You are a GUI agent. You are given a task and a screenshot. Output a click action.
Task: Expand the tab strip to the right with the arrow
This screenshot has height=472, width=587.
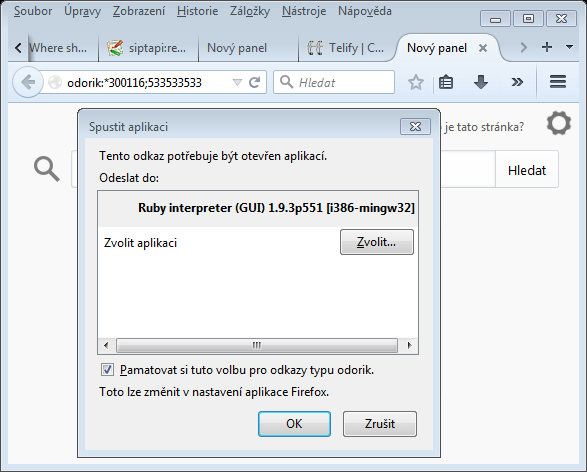pos(523,47)
